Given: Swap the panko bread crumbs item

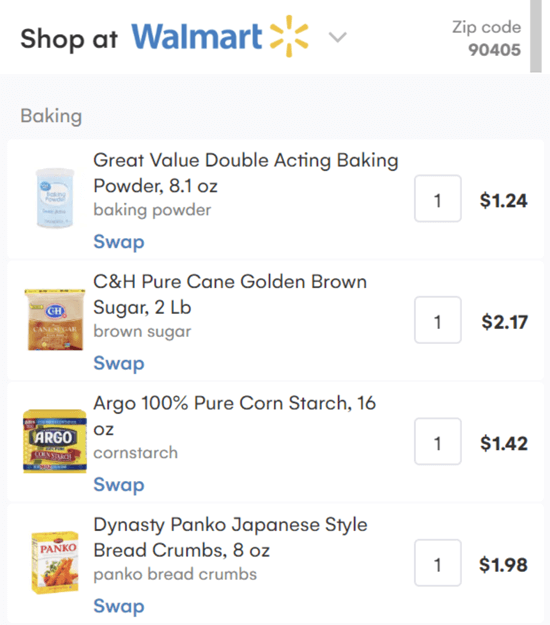Looking at the screenshot, I should pos(119,606).
